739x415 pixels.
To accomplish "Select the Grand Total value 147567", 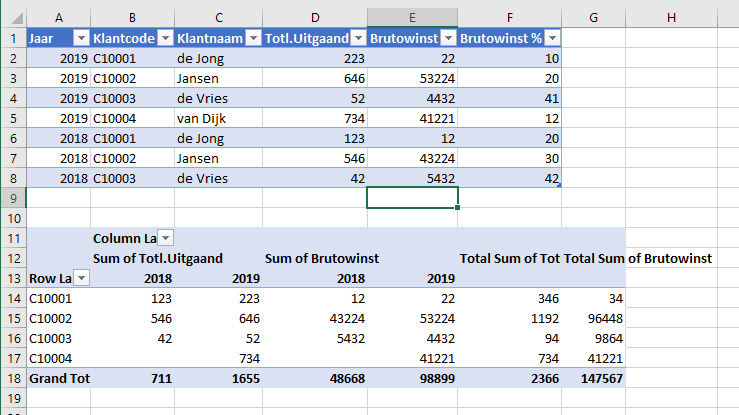I will pos(593,378).
